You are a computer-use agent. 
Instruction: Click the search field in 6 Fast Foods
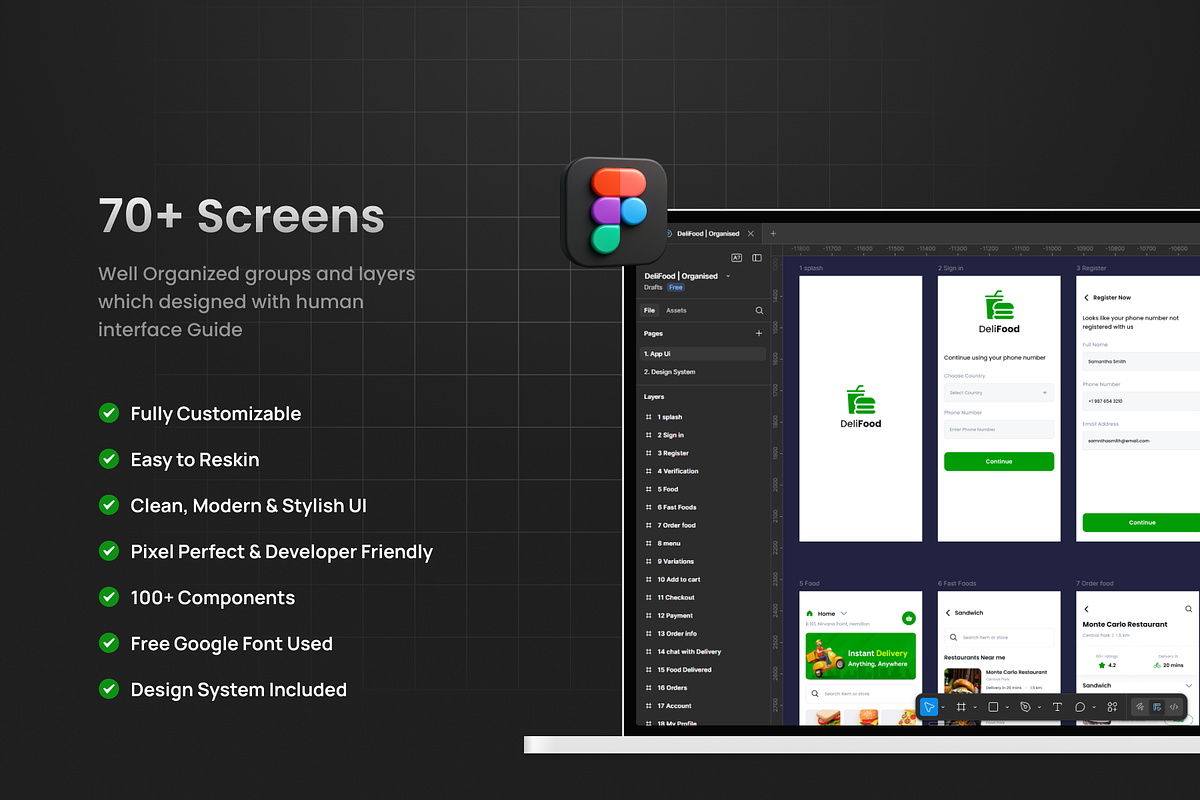[x=999, y=637]
